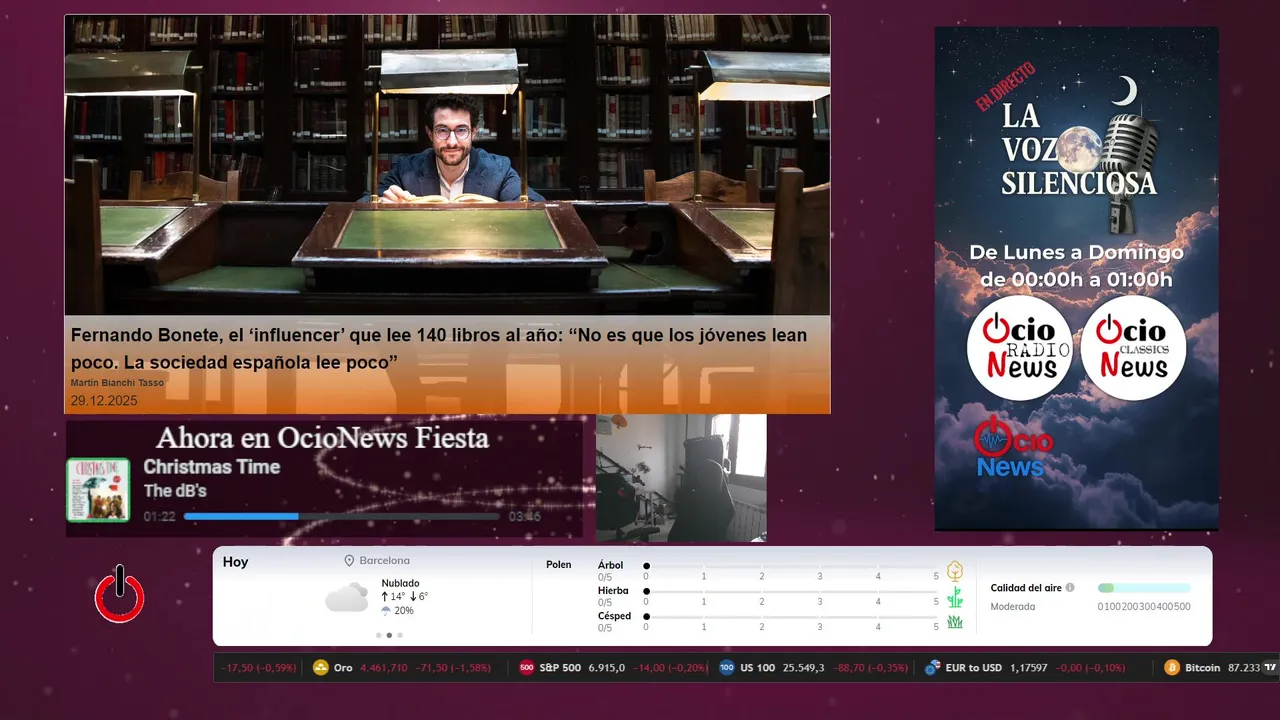This screenshot has width=1280, height=720.
Task: Click the total duration 03:46
Action: pyautogui.click(x=525, y=517)
